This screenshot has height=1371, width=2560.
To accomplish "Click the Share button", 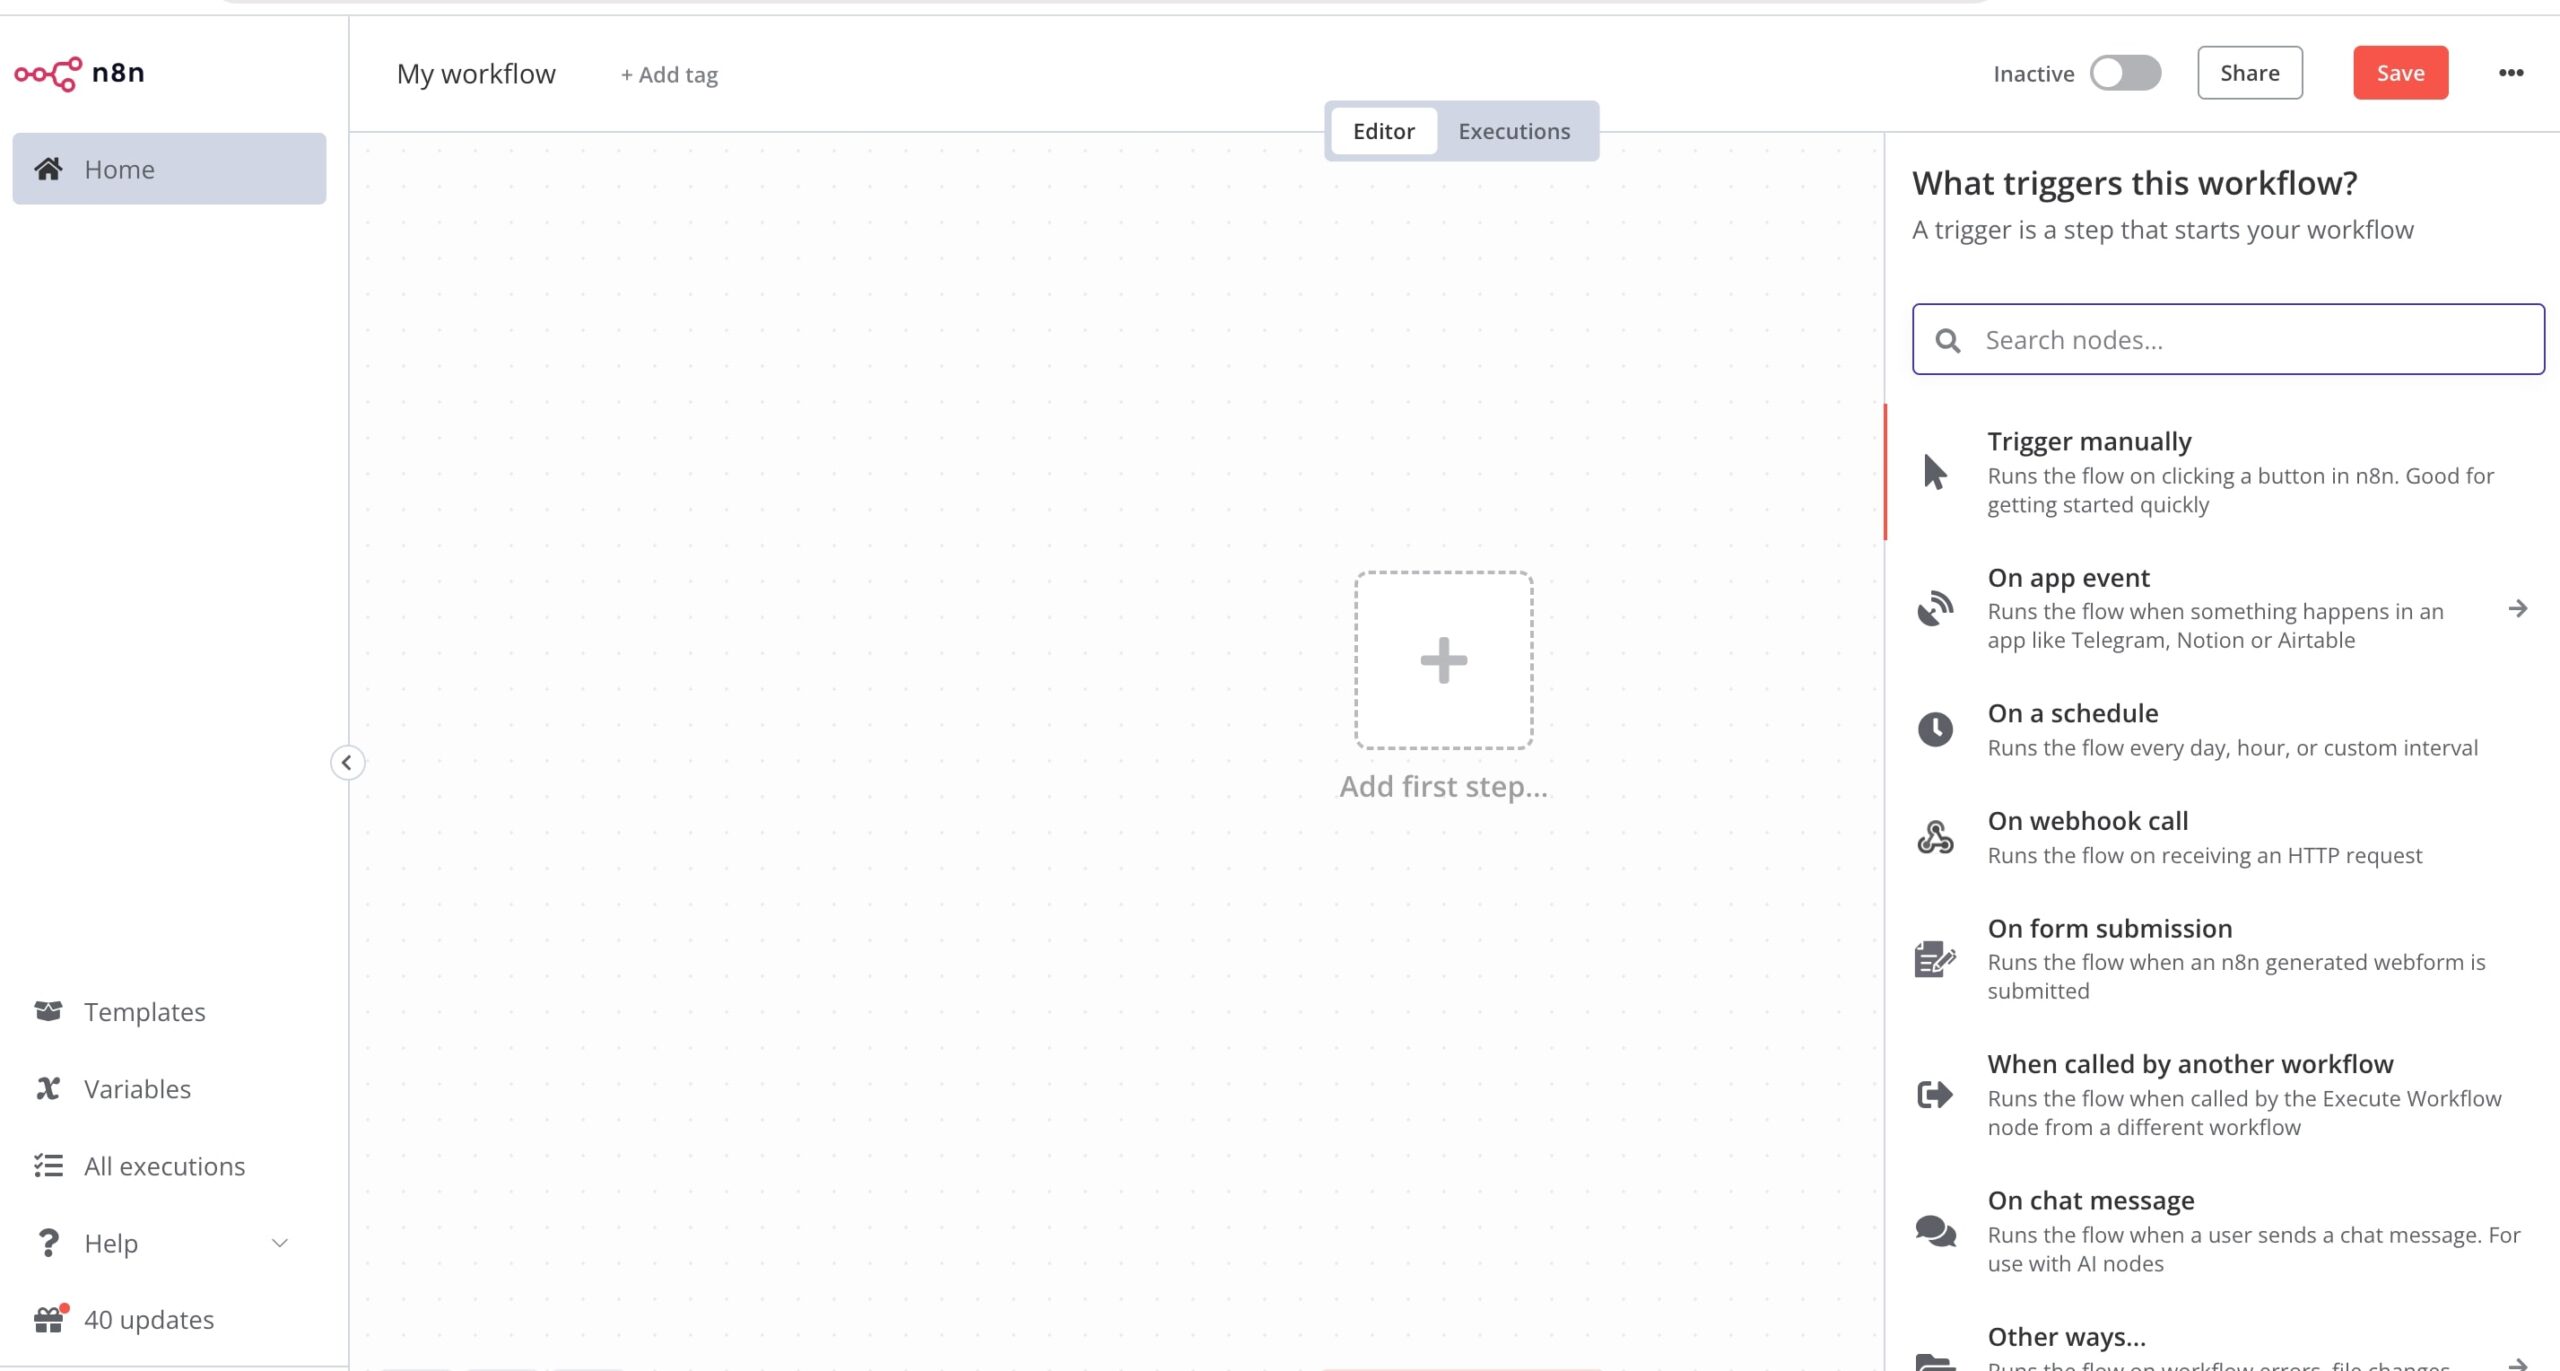I will 2250,73.
